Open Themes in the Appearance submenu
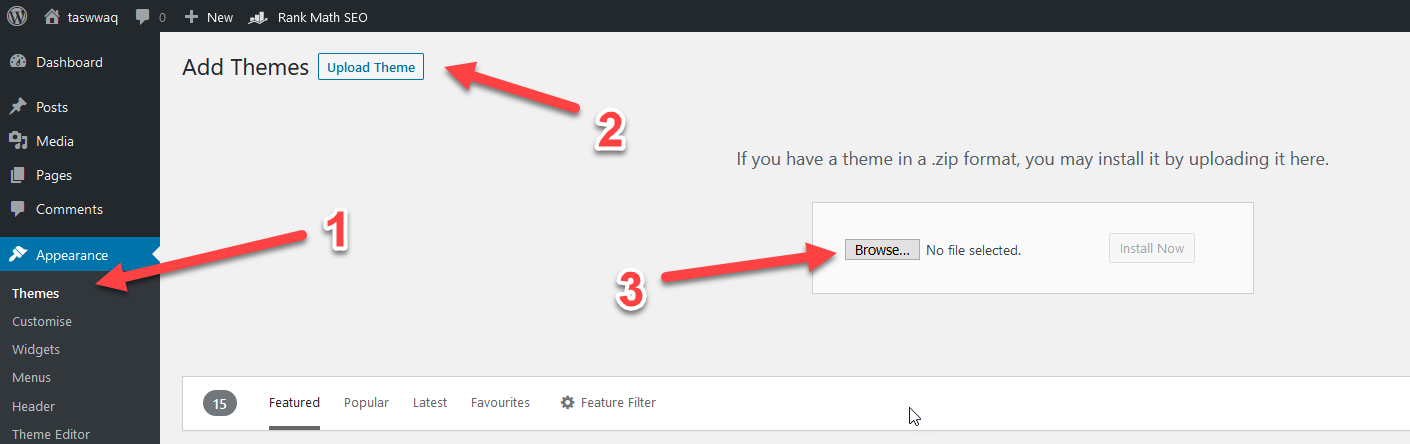The image size is (1410, 444). [x=35, y=293]
